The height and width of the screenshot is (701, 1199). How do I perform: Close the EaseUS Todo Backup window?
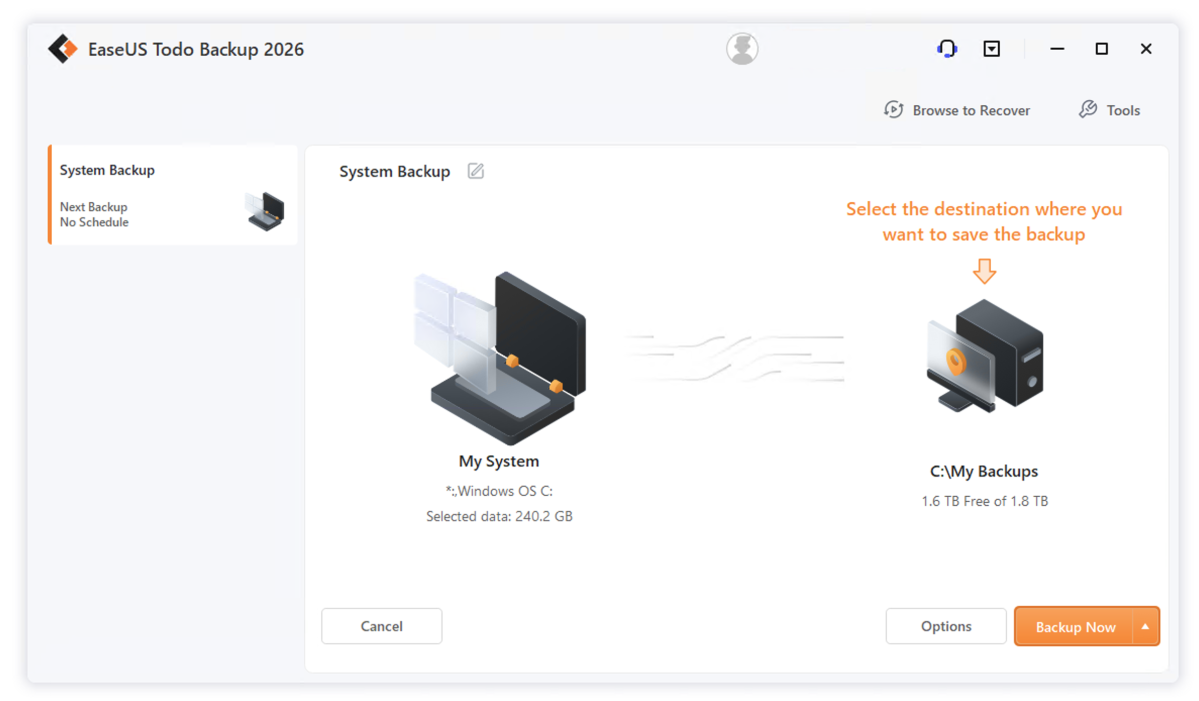[x=1145, y=49]
